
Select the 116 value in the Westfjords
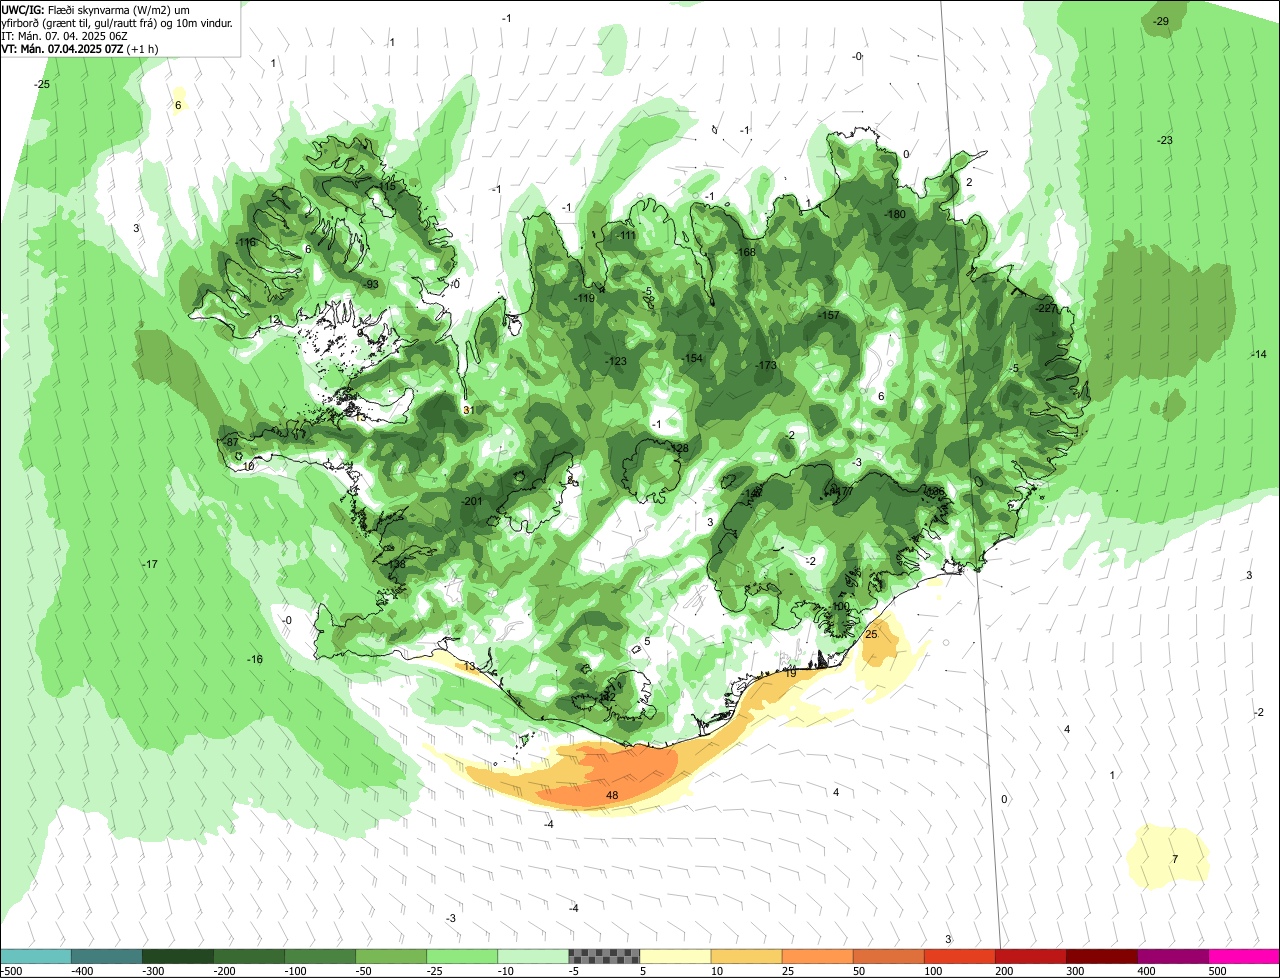tap(246, 242)
